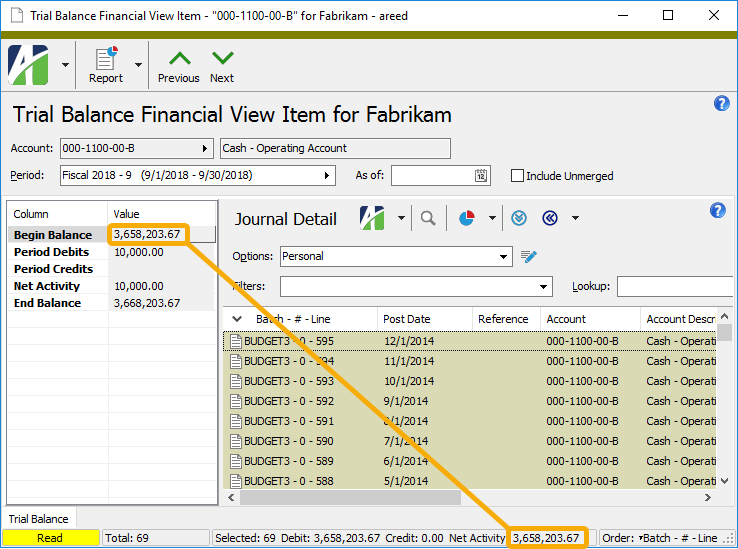Click document icon of BUDGET3 - 0 - 592

pos(236,401)
